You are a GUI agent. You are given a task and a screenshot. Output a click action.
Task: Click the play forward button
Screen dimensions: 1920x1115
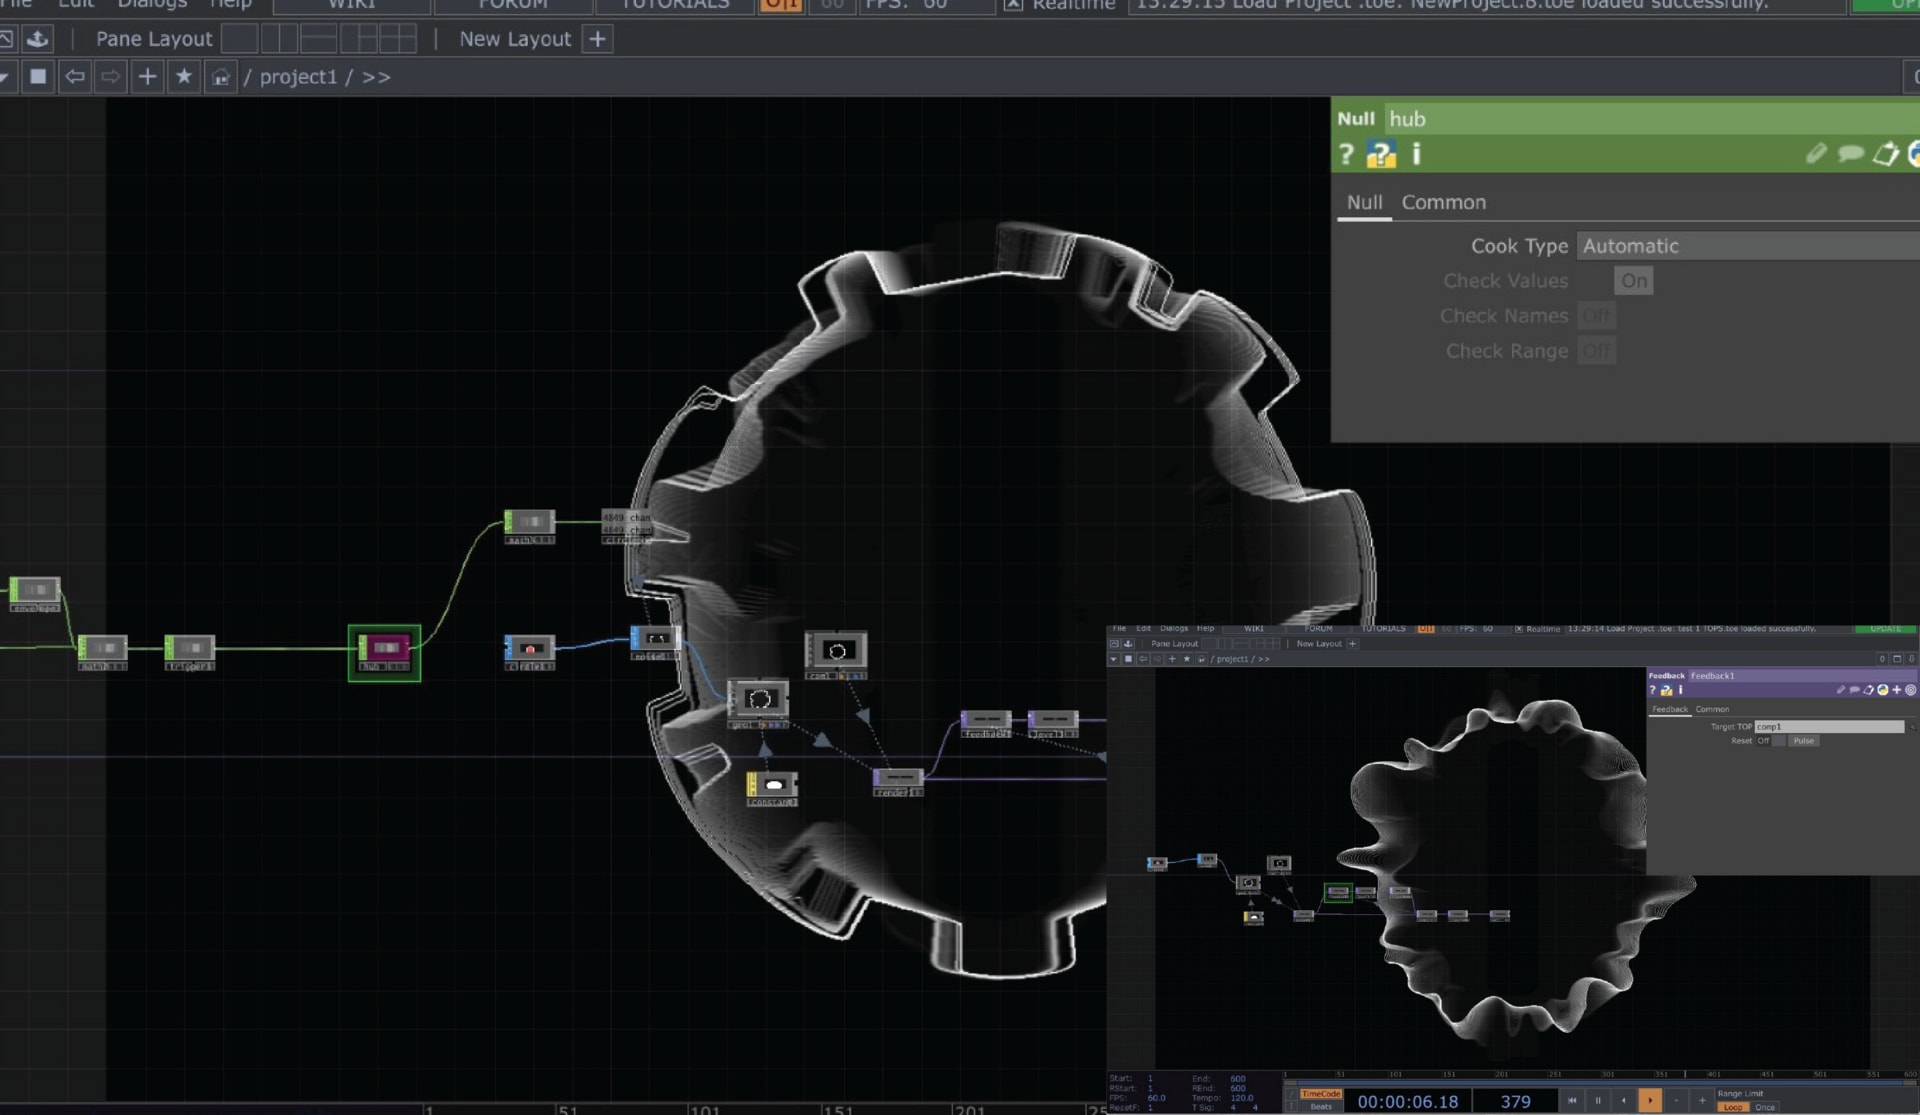(x=1650, y=1101)
